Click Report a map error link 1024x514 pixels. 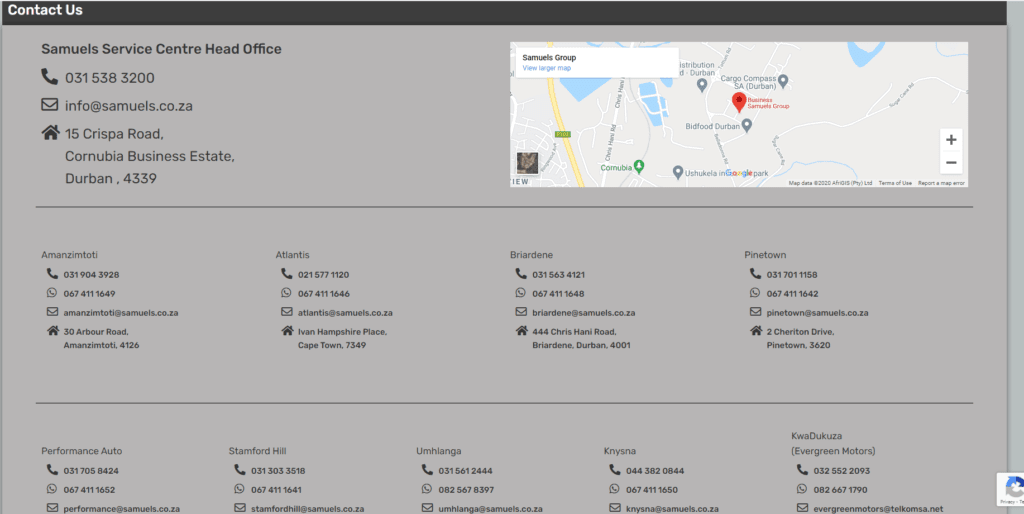coord(941,183)
